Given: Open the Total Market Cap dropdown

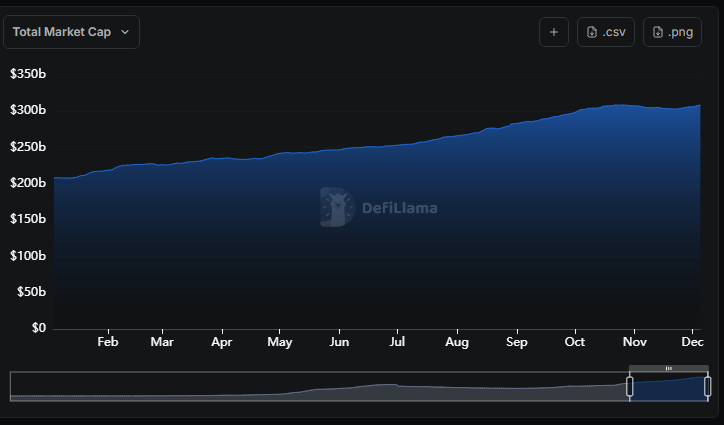Looking at the screenshot, I should coord(71,32).
